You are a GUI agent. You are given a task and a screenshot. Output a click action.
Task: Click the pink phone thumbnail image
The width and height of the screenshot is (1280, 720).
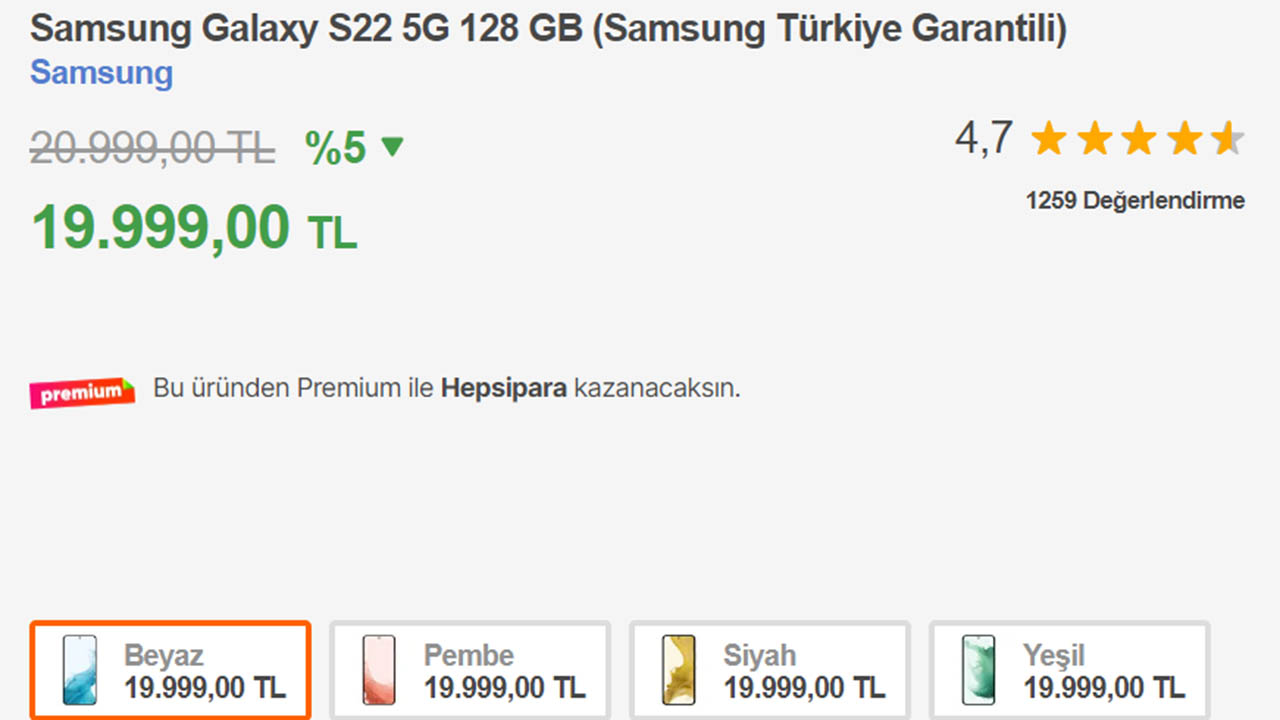coord(380,670)
